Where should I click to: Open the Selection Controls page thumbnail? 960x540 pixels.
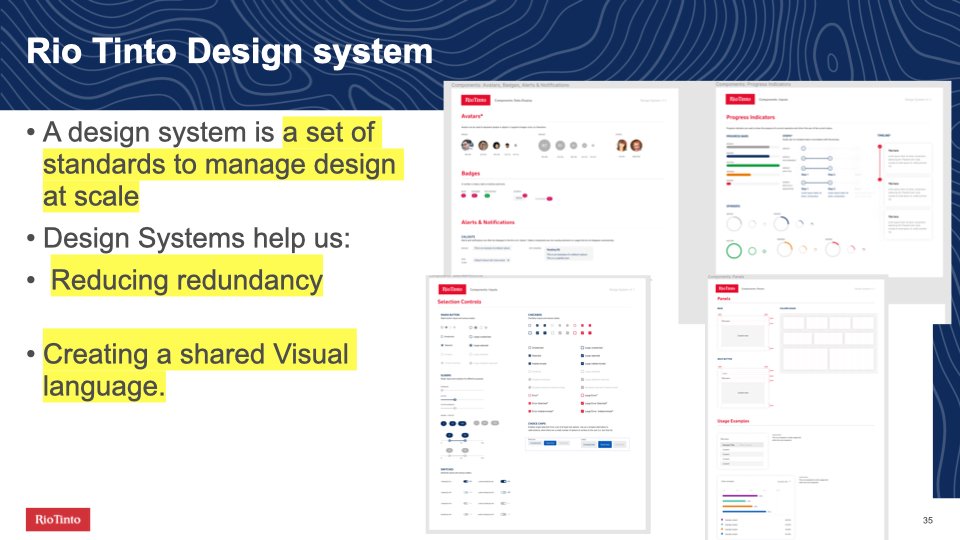coord(538,405)
